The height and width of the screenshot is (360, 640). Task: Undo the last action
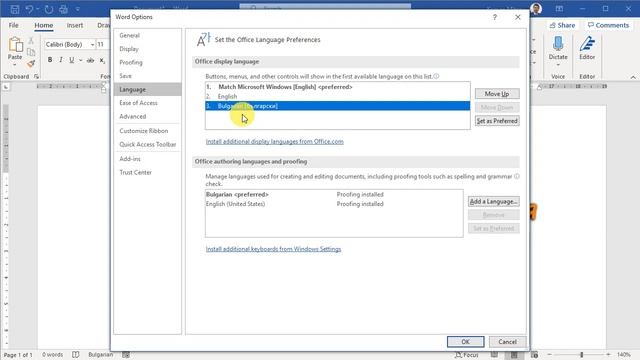29,9
